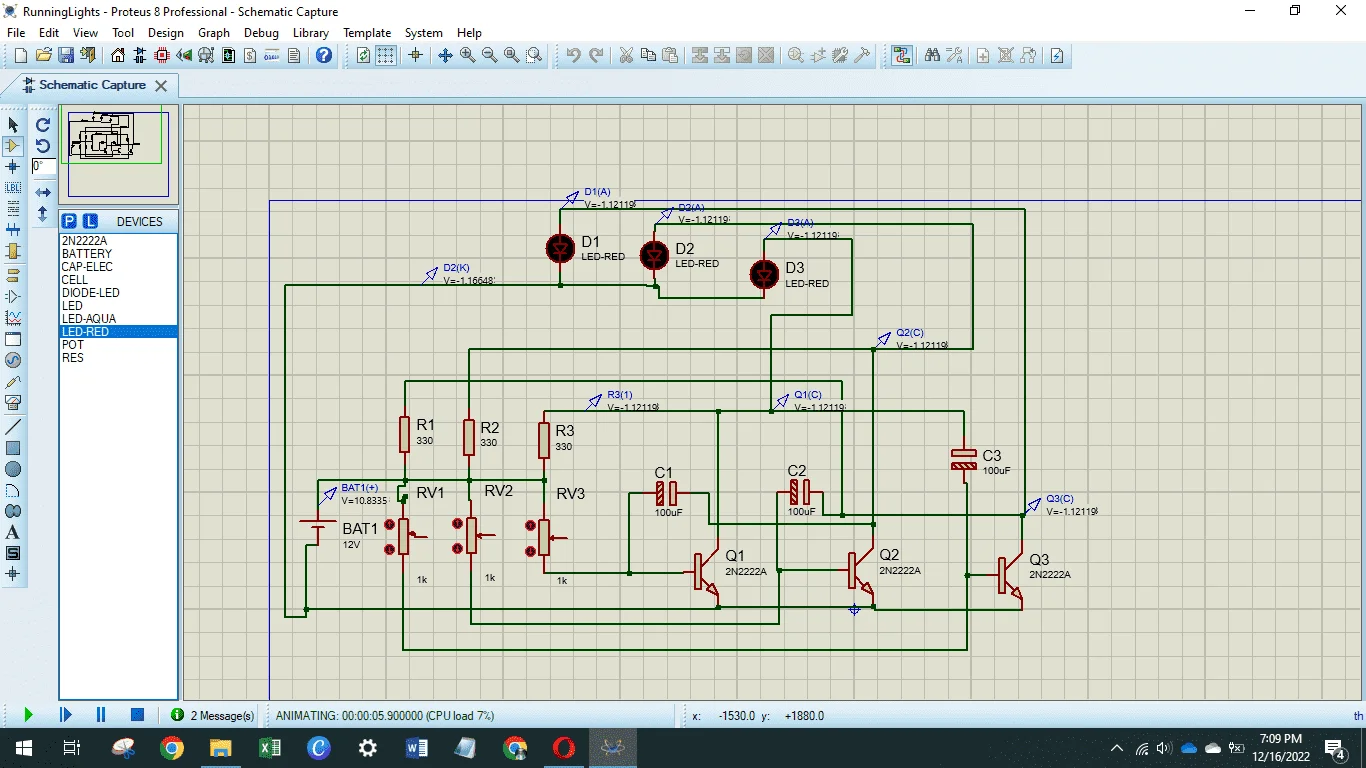Create a new project with toolbar icon
1366x768 pixels.
tap(22, 55)
